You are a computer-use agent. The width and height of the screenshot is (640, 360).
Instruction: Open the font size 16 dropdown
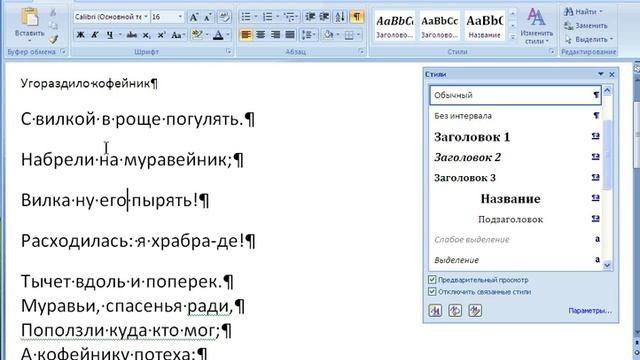(x=180, y=17)
